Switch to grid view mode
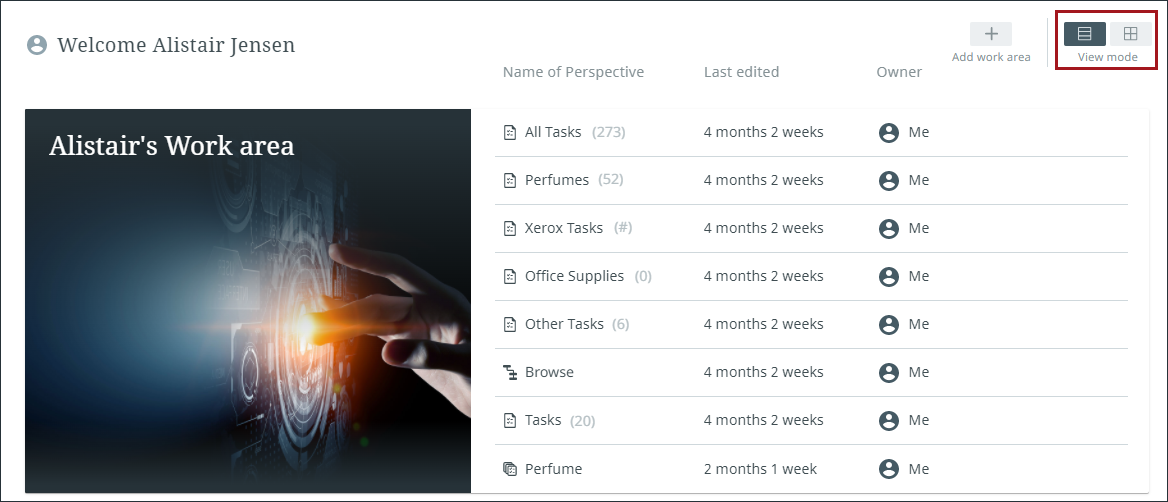The image size is (1168, 502). [x=1131, y=34]
